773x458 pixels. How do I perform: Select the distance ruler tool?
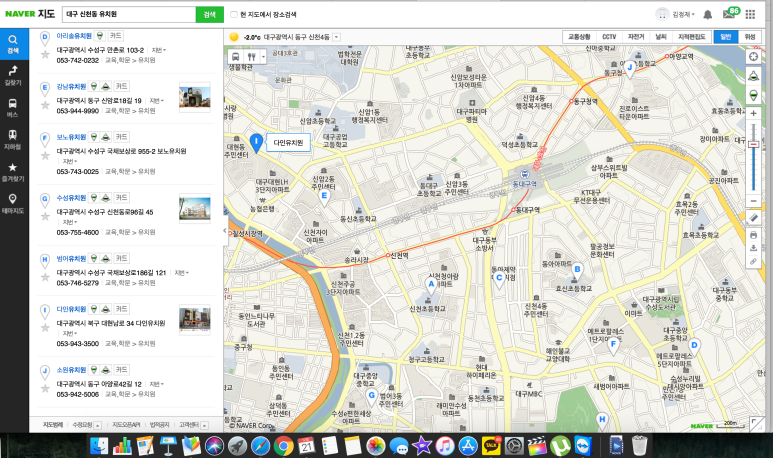pos(753,217)
